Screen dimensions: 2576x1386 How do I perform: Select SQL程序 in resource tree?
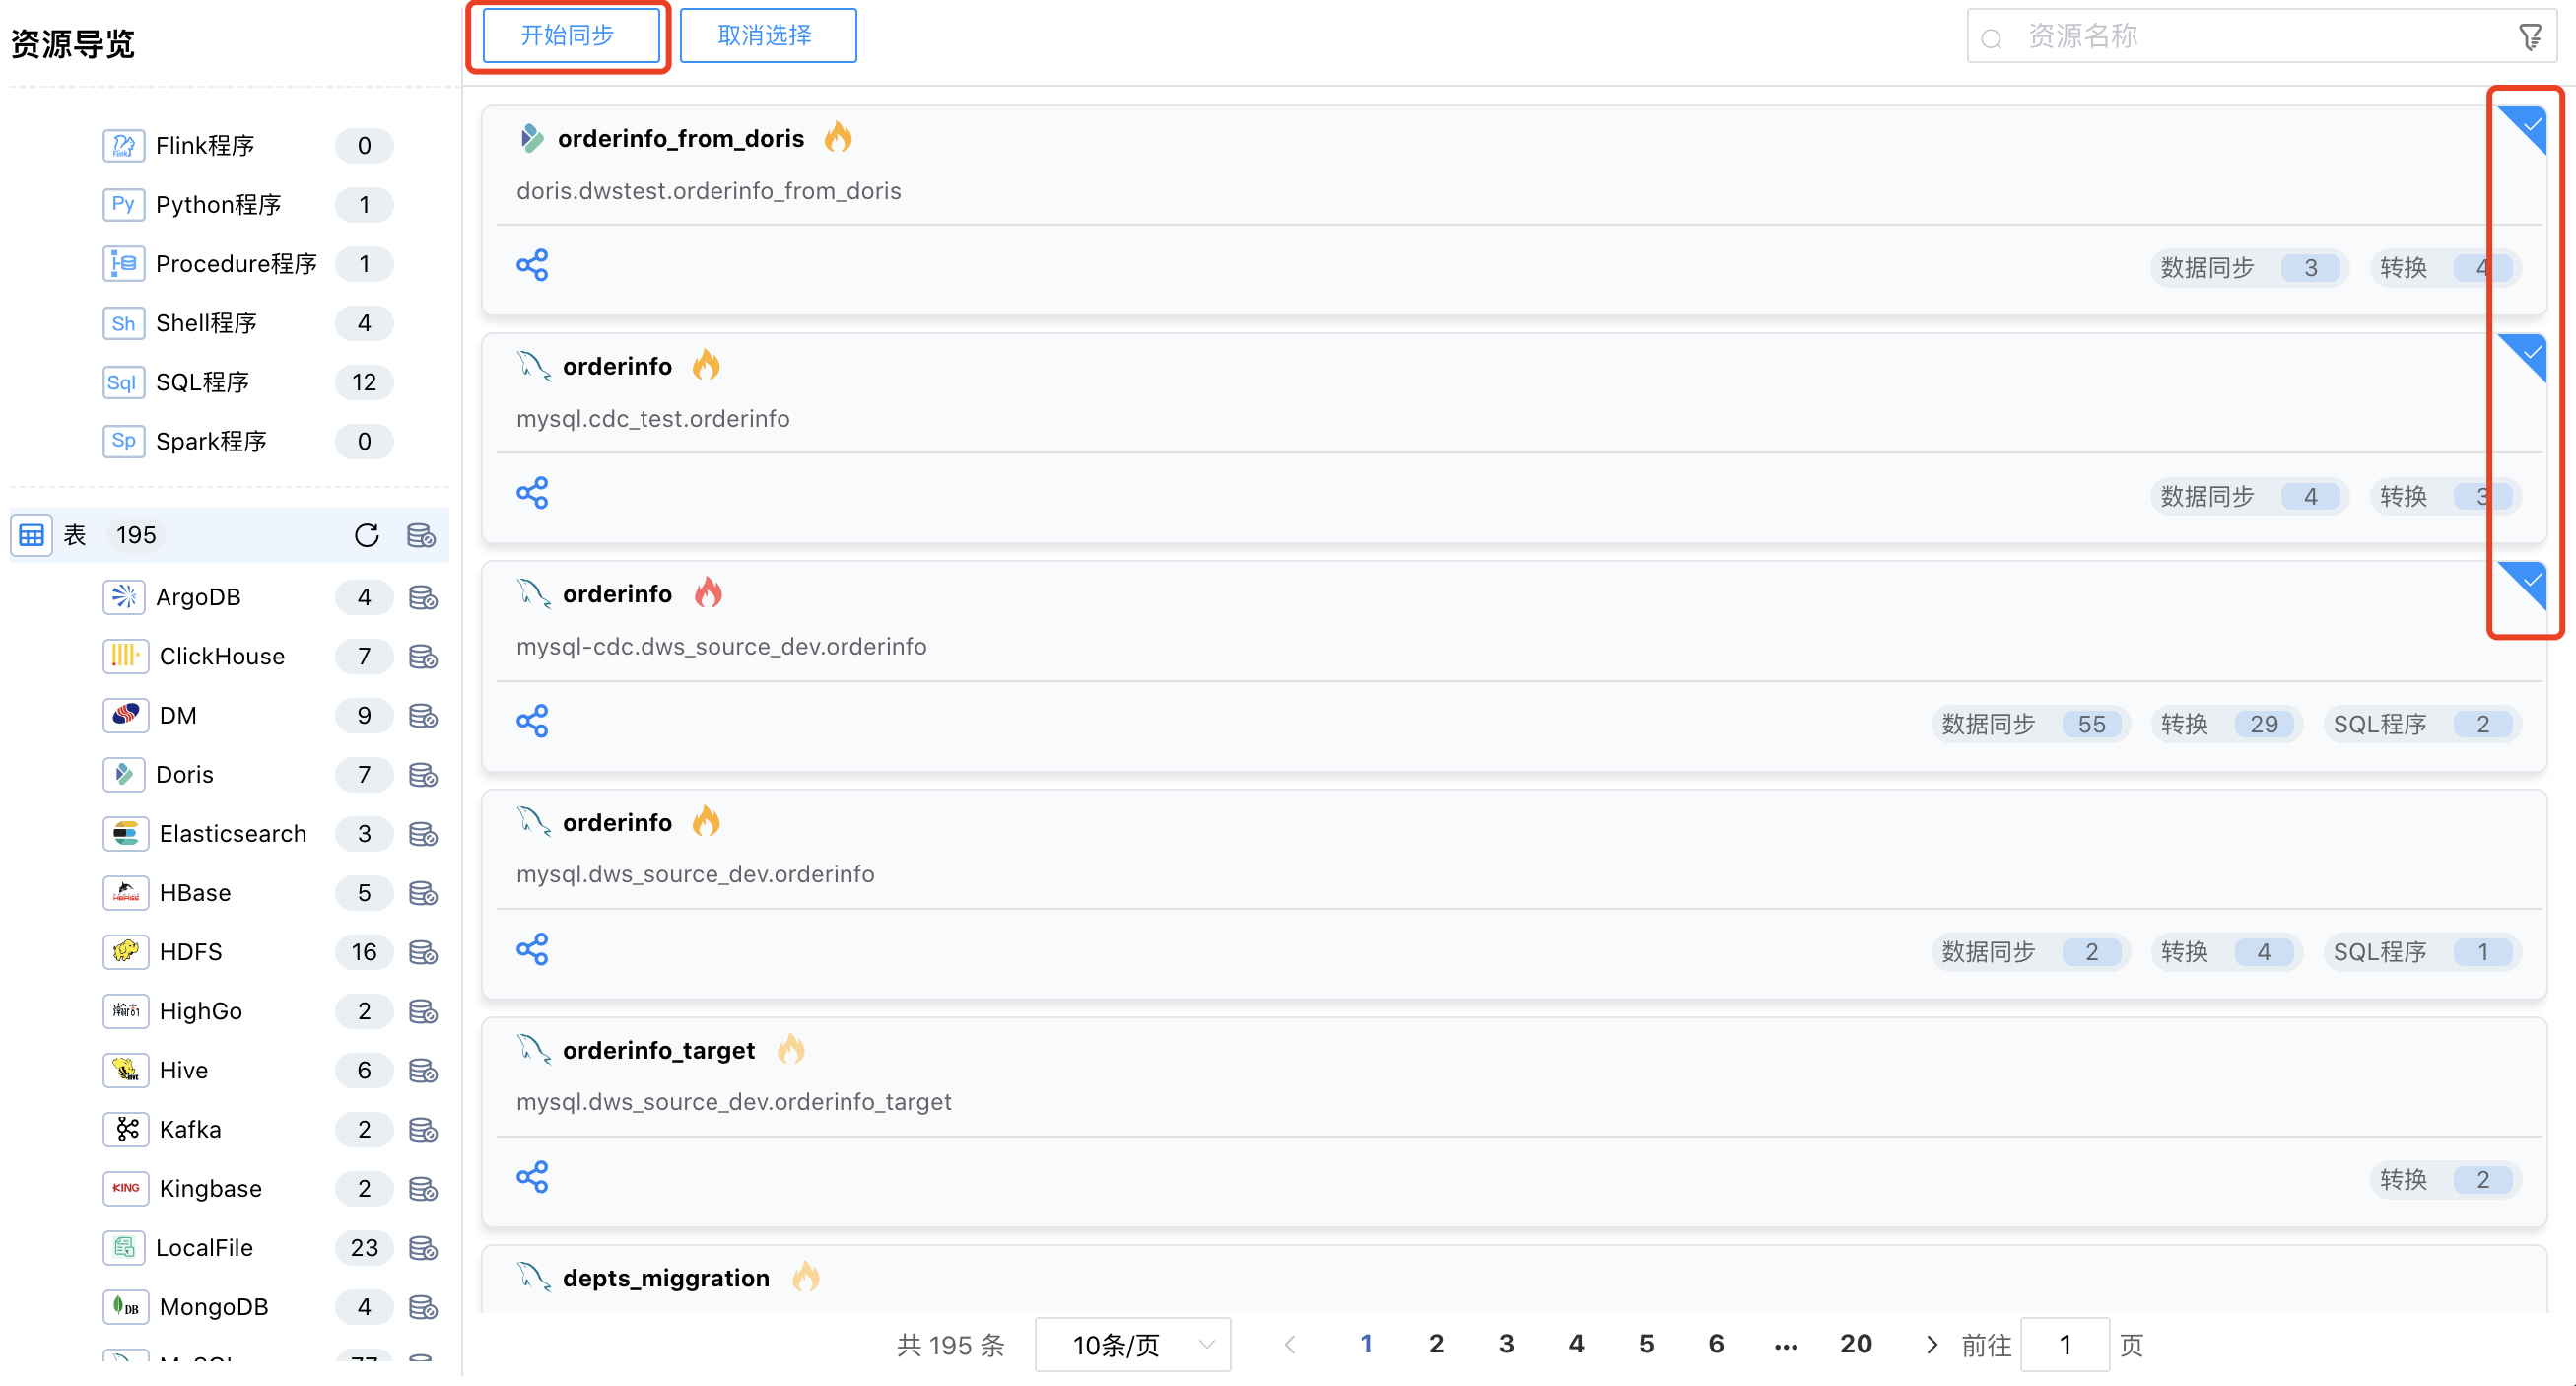coord(202,382)
